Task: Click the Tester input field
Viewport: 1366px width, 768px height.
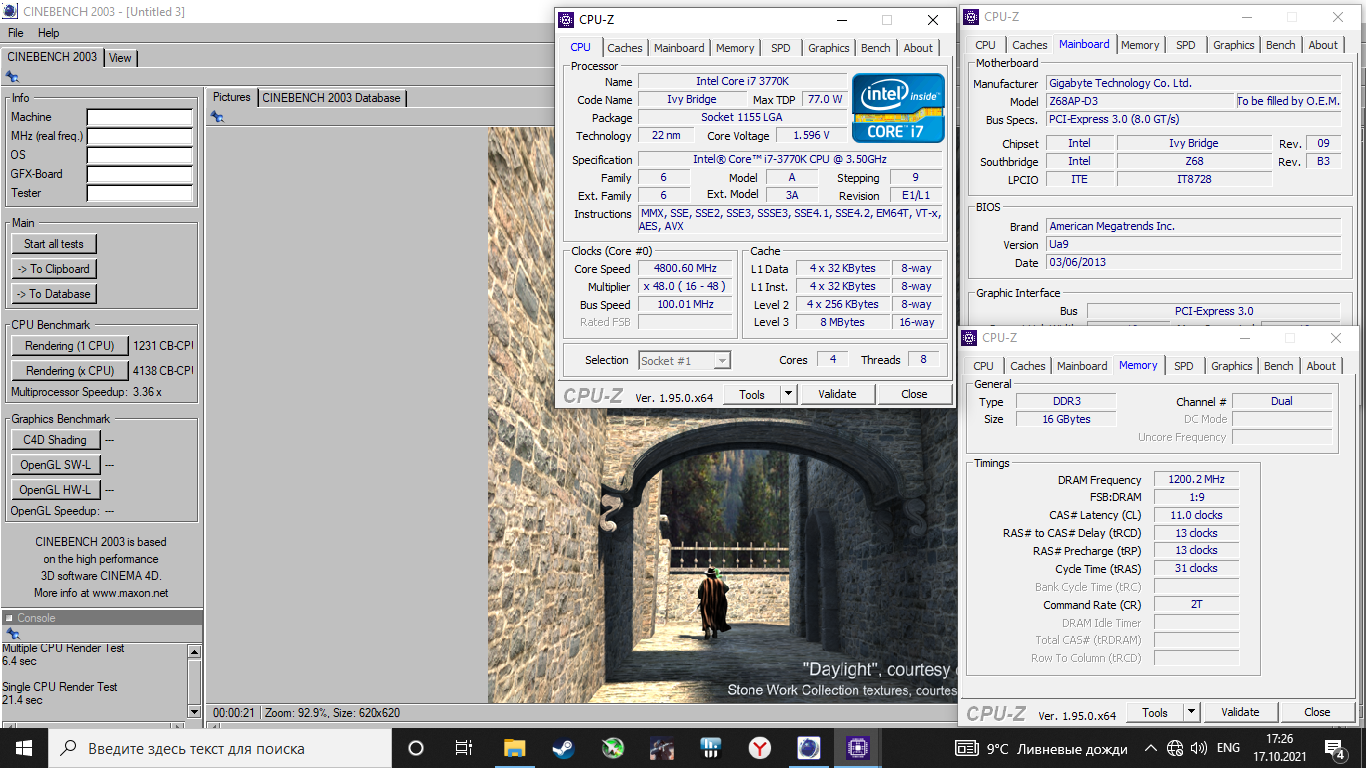Action: pos(139,193)
